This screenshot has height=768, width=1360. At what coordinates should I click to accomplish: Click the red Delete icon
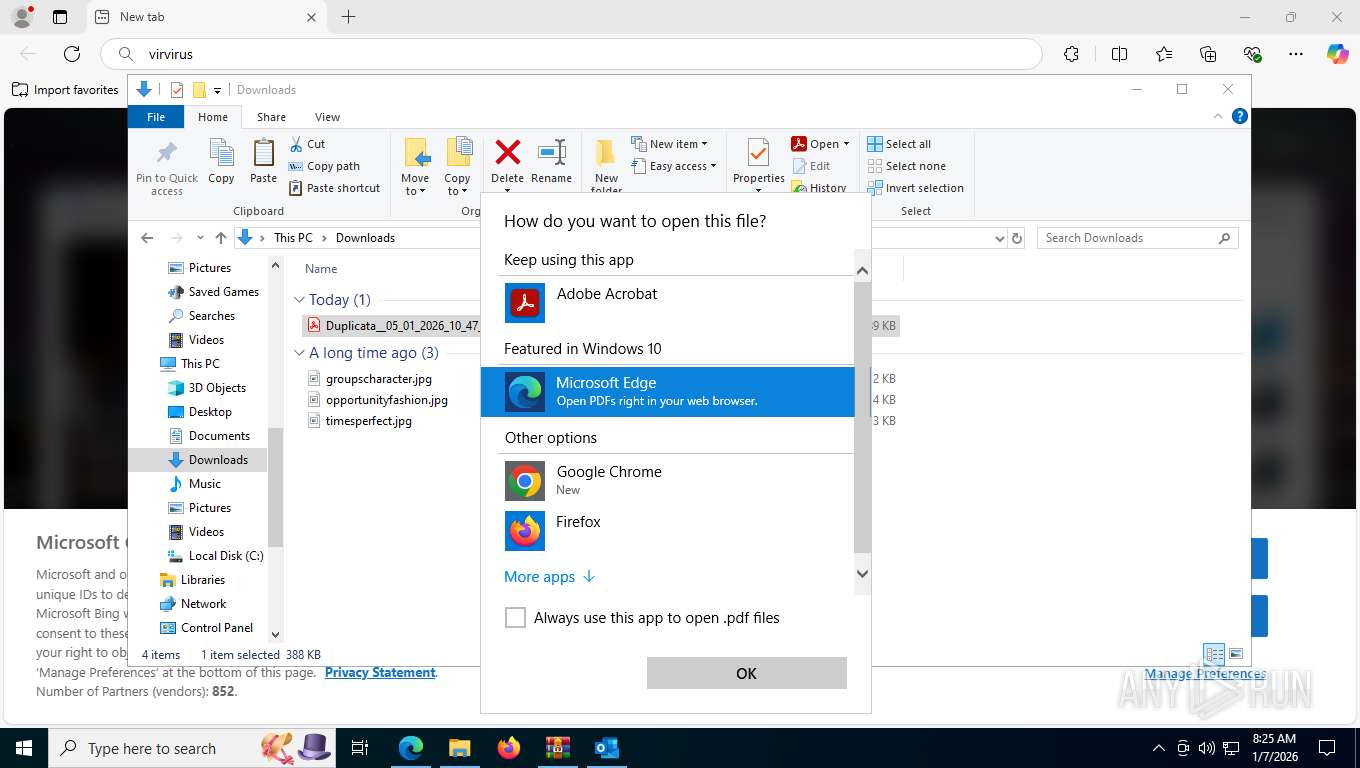pos(508,153)
